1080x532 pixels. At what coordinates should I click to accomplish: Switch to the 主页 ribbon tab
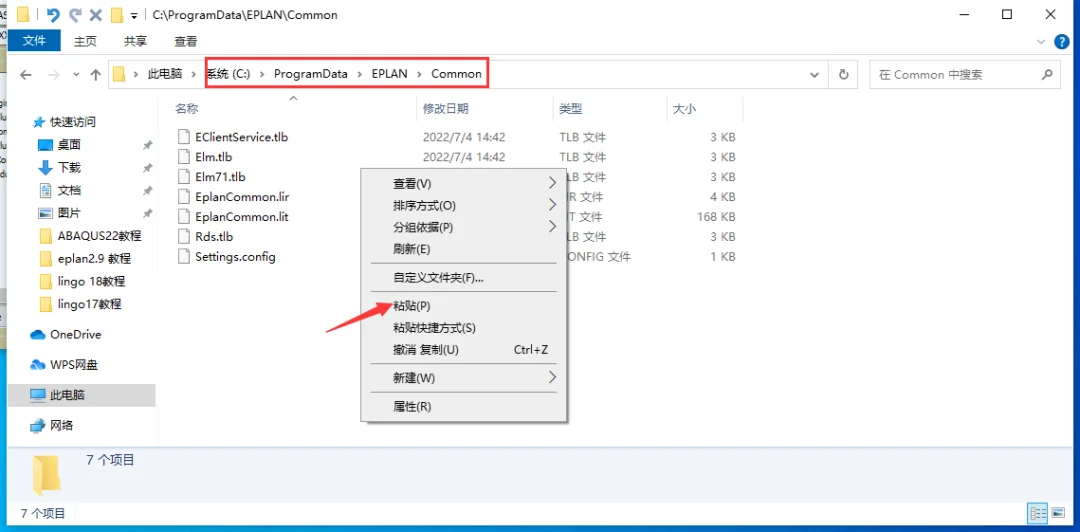coord(85,41)
